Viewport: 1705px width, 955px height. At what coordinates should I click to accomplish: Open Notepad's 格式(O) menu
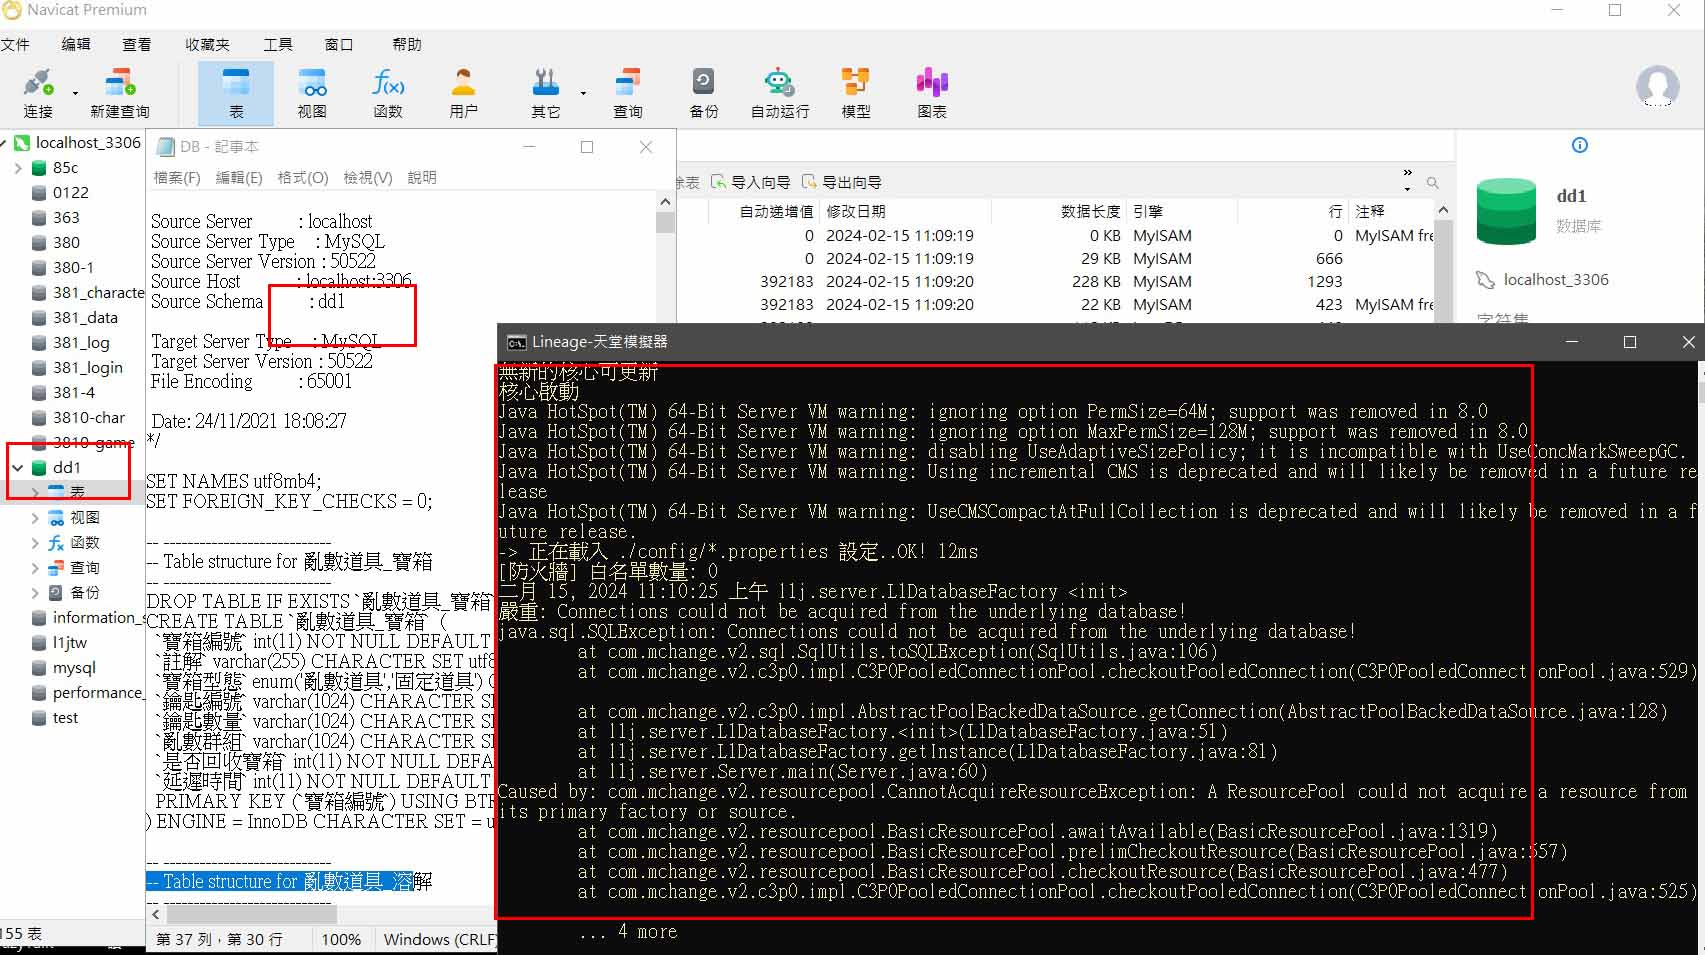click(303, 177)
